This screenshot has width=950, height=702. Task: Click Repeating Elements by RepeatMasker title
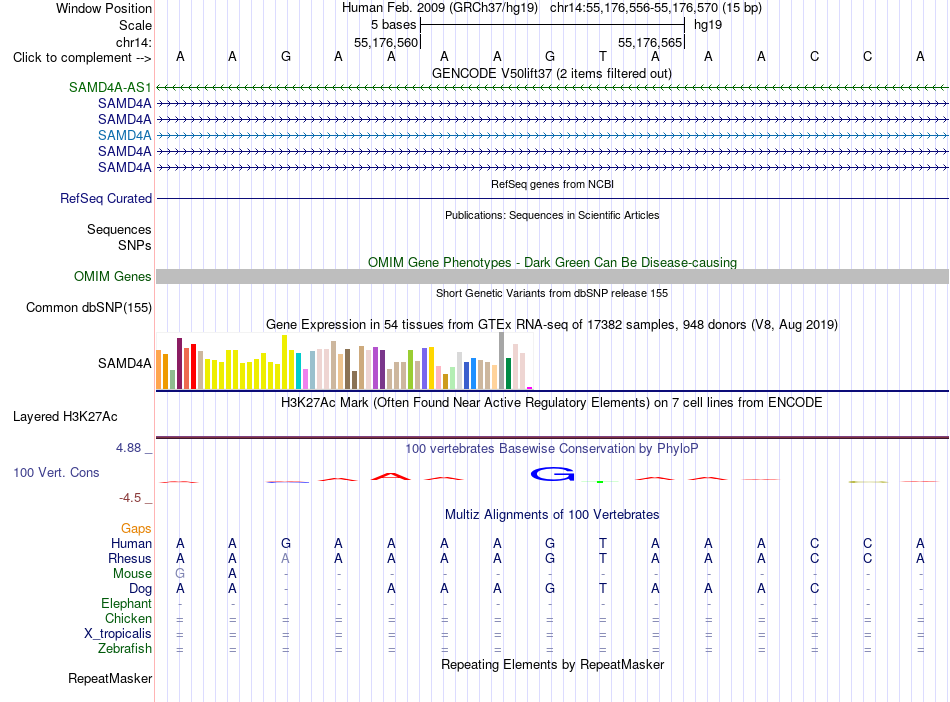click(x=553, y=664)
